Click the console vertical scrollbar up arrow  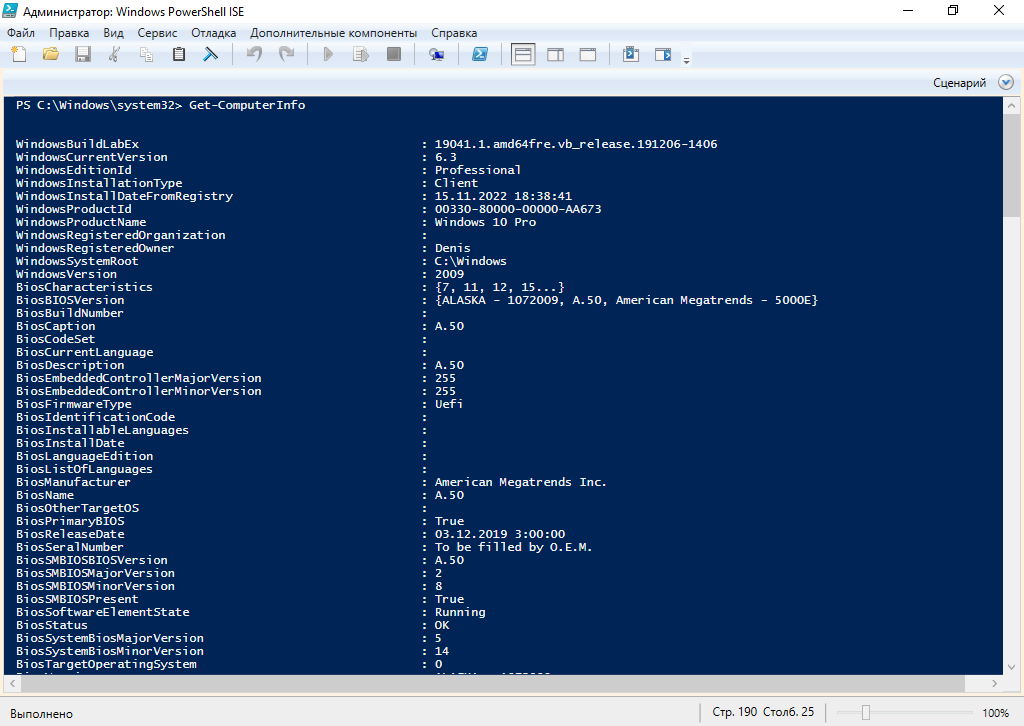[1013, 105]
